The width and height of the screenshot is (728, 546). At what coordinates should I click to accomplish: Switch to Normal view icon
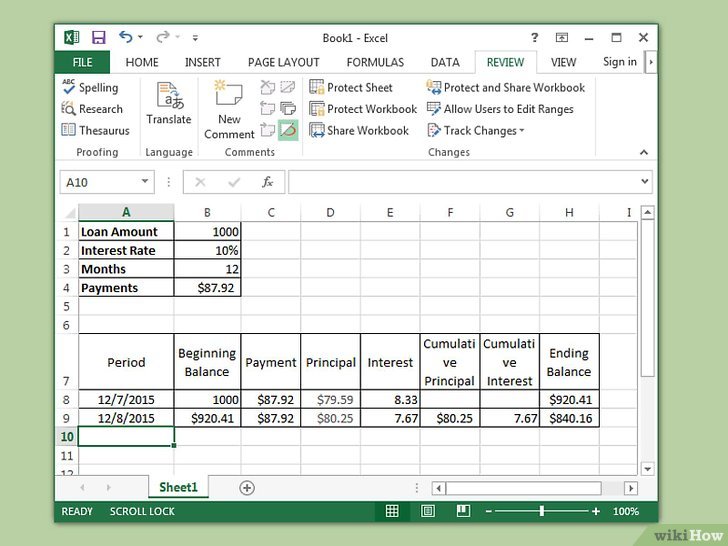(392, 511)
